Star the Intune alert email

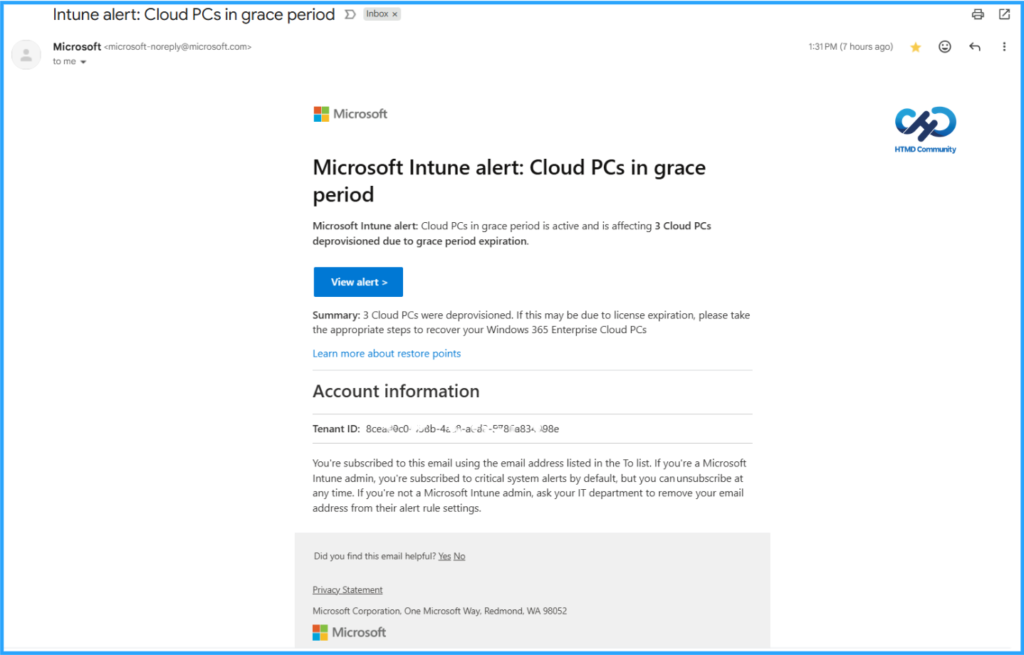(915, 46)
